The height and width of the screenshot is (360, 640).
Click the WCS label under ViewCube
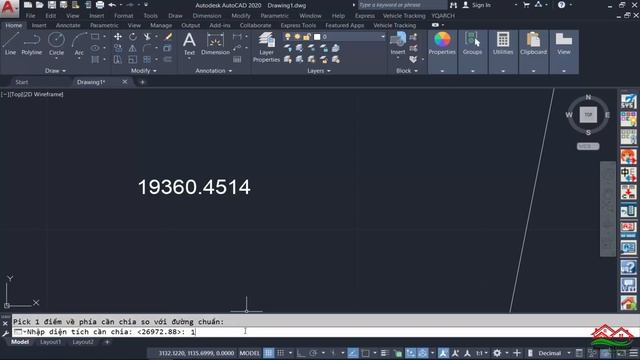pyautogui.click(x=588, y=146)
